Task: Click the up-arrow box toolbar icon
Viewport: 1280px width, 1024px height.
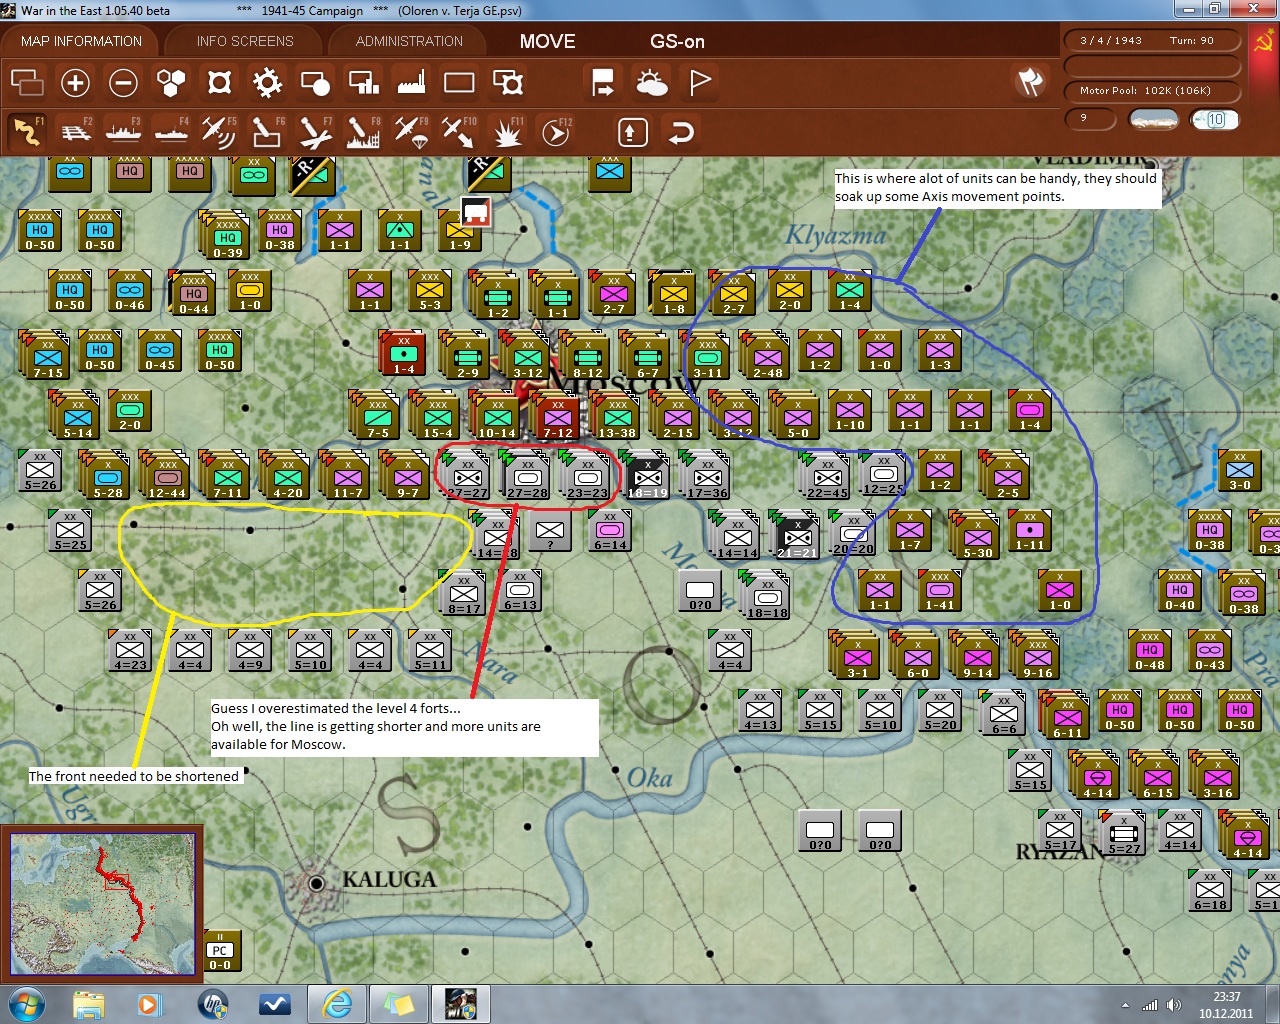Action: tap(632, 132)
